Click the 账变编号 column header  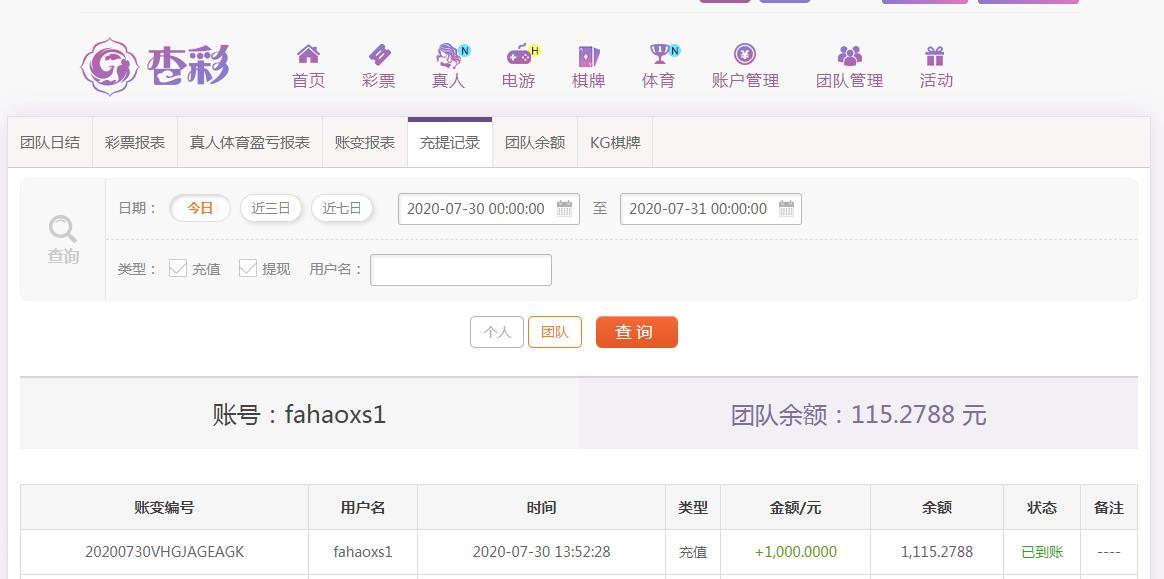164,508
